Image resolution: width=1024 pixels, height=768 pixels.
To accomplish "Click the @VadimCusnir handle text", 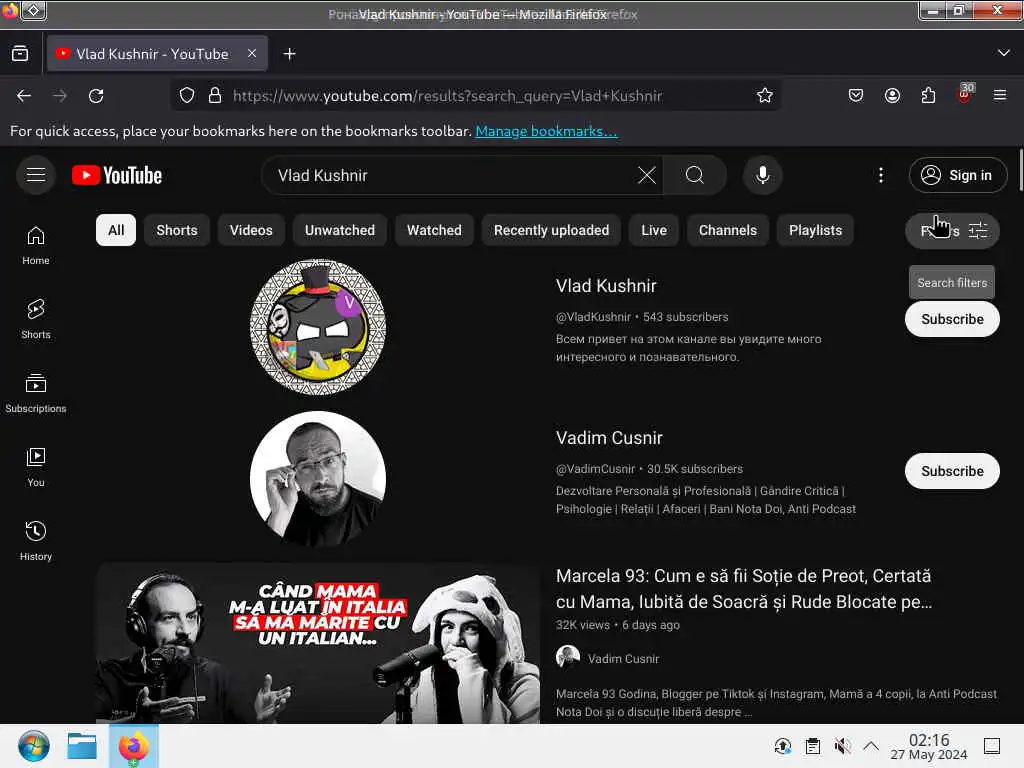I will tap(595, 469).
